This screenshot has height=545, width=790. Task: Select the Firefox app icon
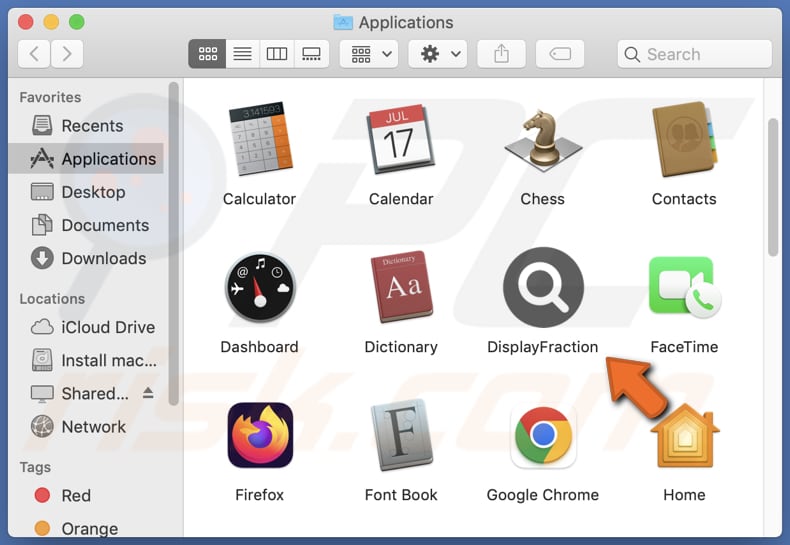260,435
